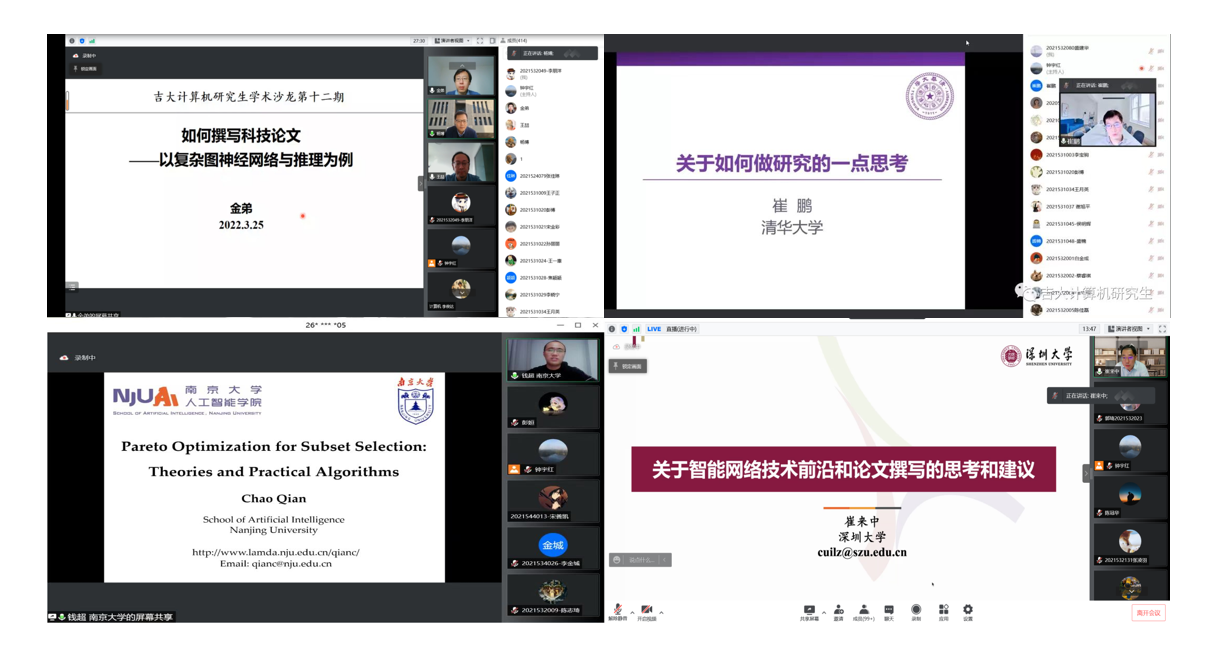Open the Invite (邀请) icon

tap(837, 610)
